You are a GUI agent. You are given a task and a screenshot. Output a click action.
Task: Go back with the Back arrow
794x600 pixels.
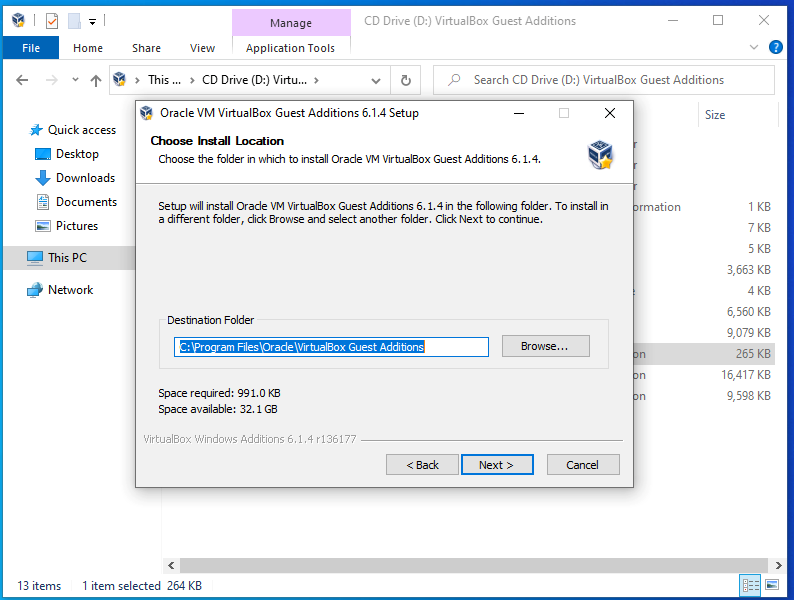point(22,80)
